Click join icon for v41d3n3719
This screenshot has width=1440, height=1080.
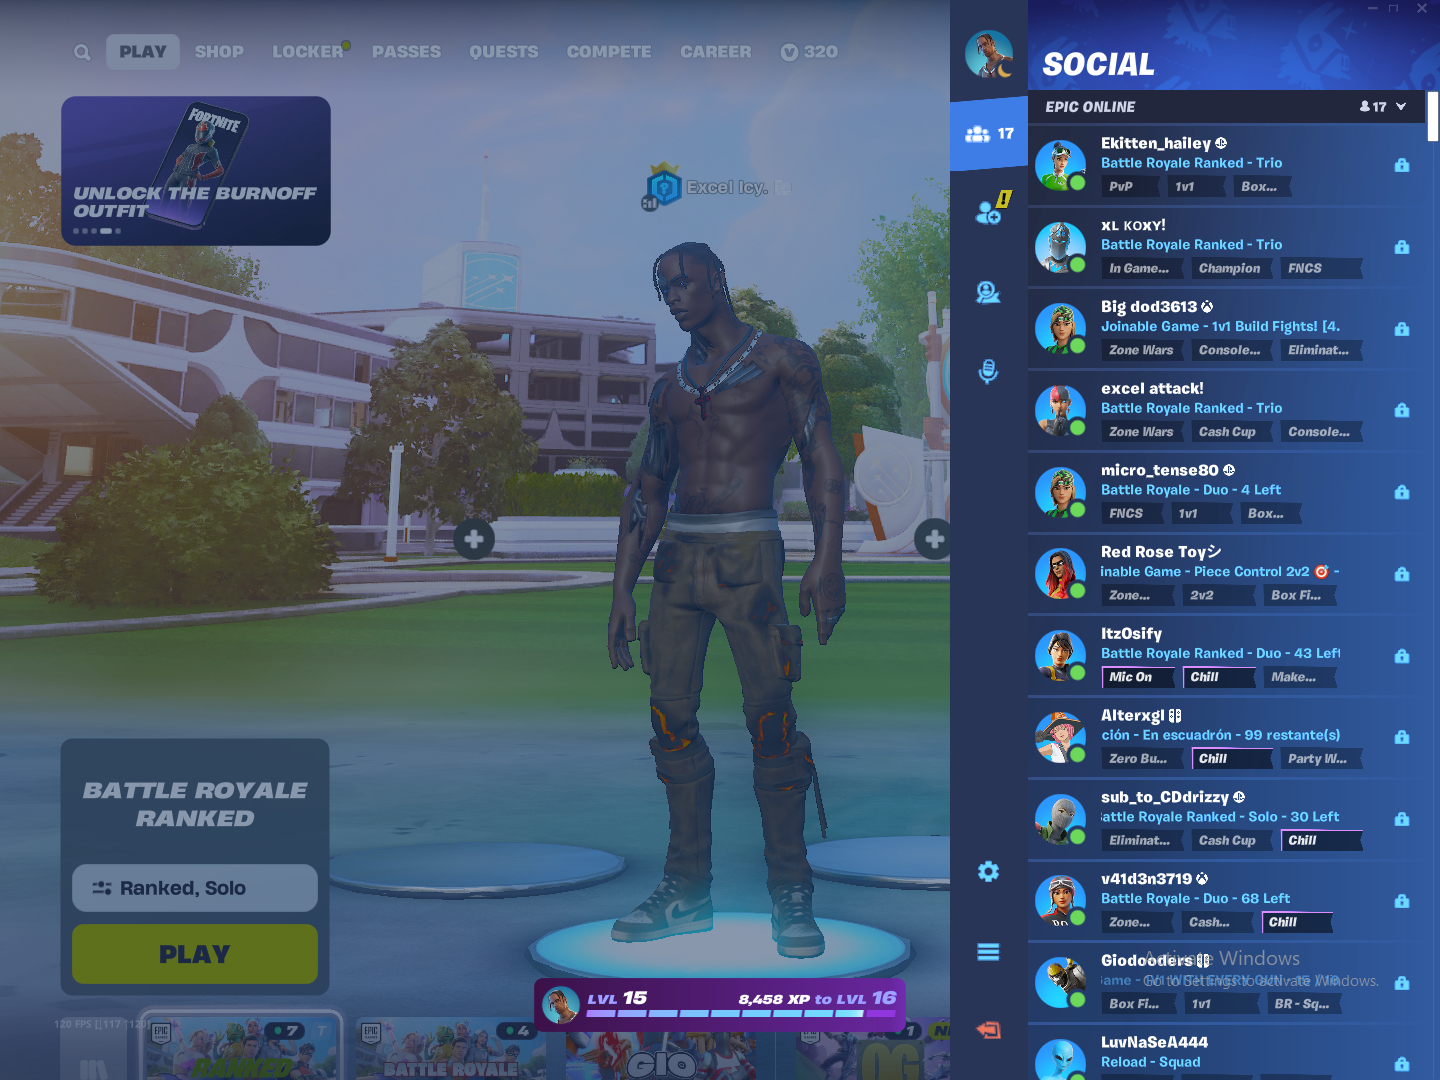click(x=1402, y=901)
